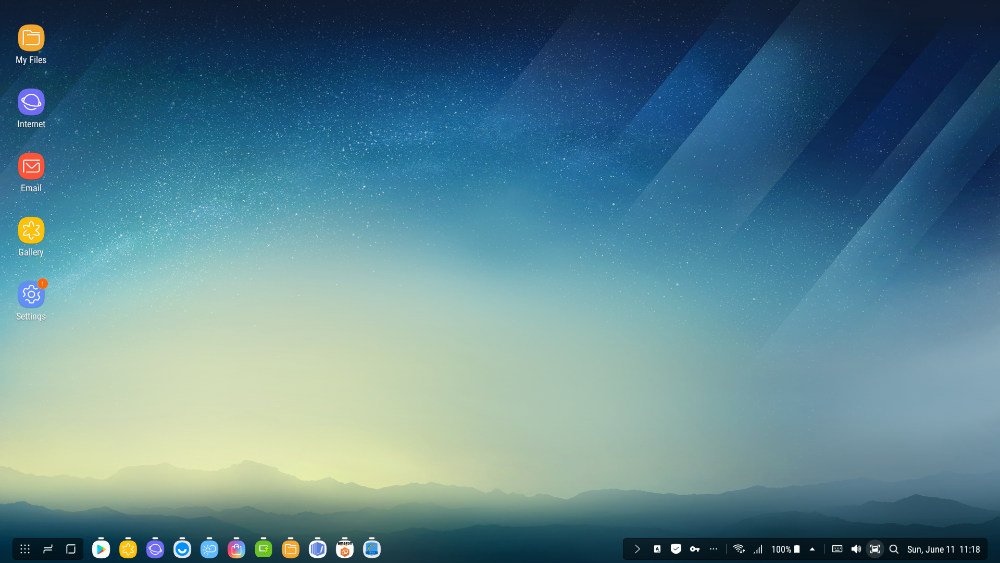The height and width of the screenshot is (563, 1000).
Task: Open the green app icon in taskbar
Action: (x=264, y=549)
